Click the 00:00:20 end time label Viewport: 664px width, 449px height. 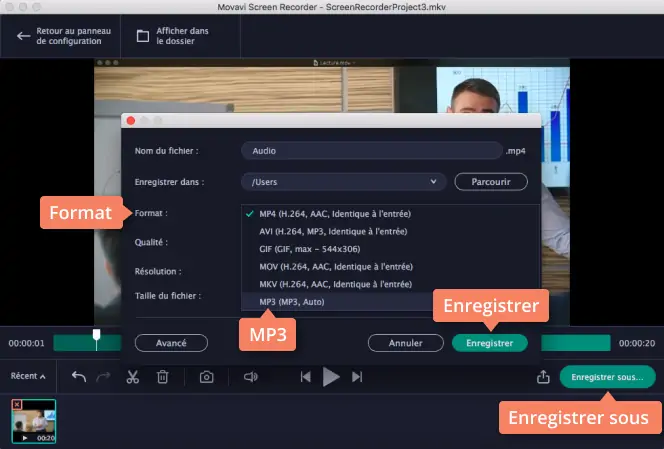pyautogui.click(x=637, y=343)
